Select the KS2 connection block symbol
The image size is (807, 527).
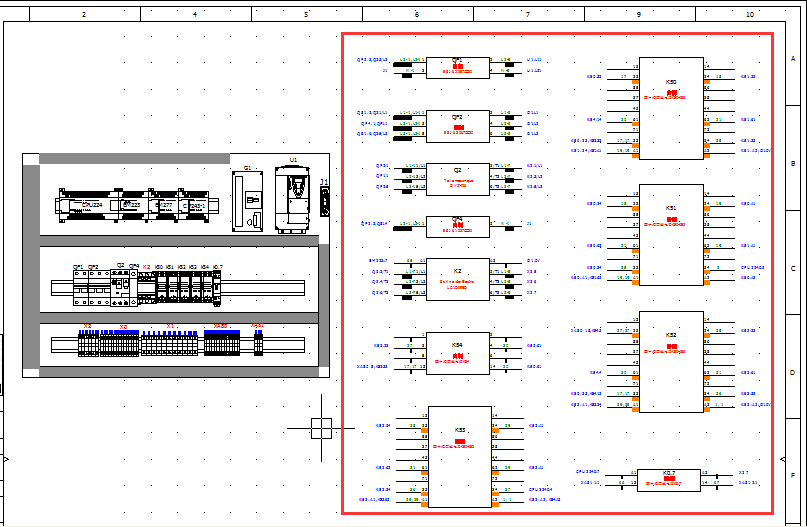[671, 362]
